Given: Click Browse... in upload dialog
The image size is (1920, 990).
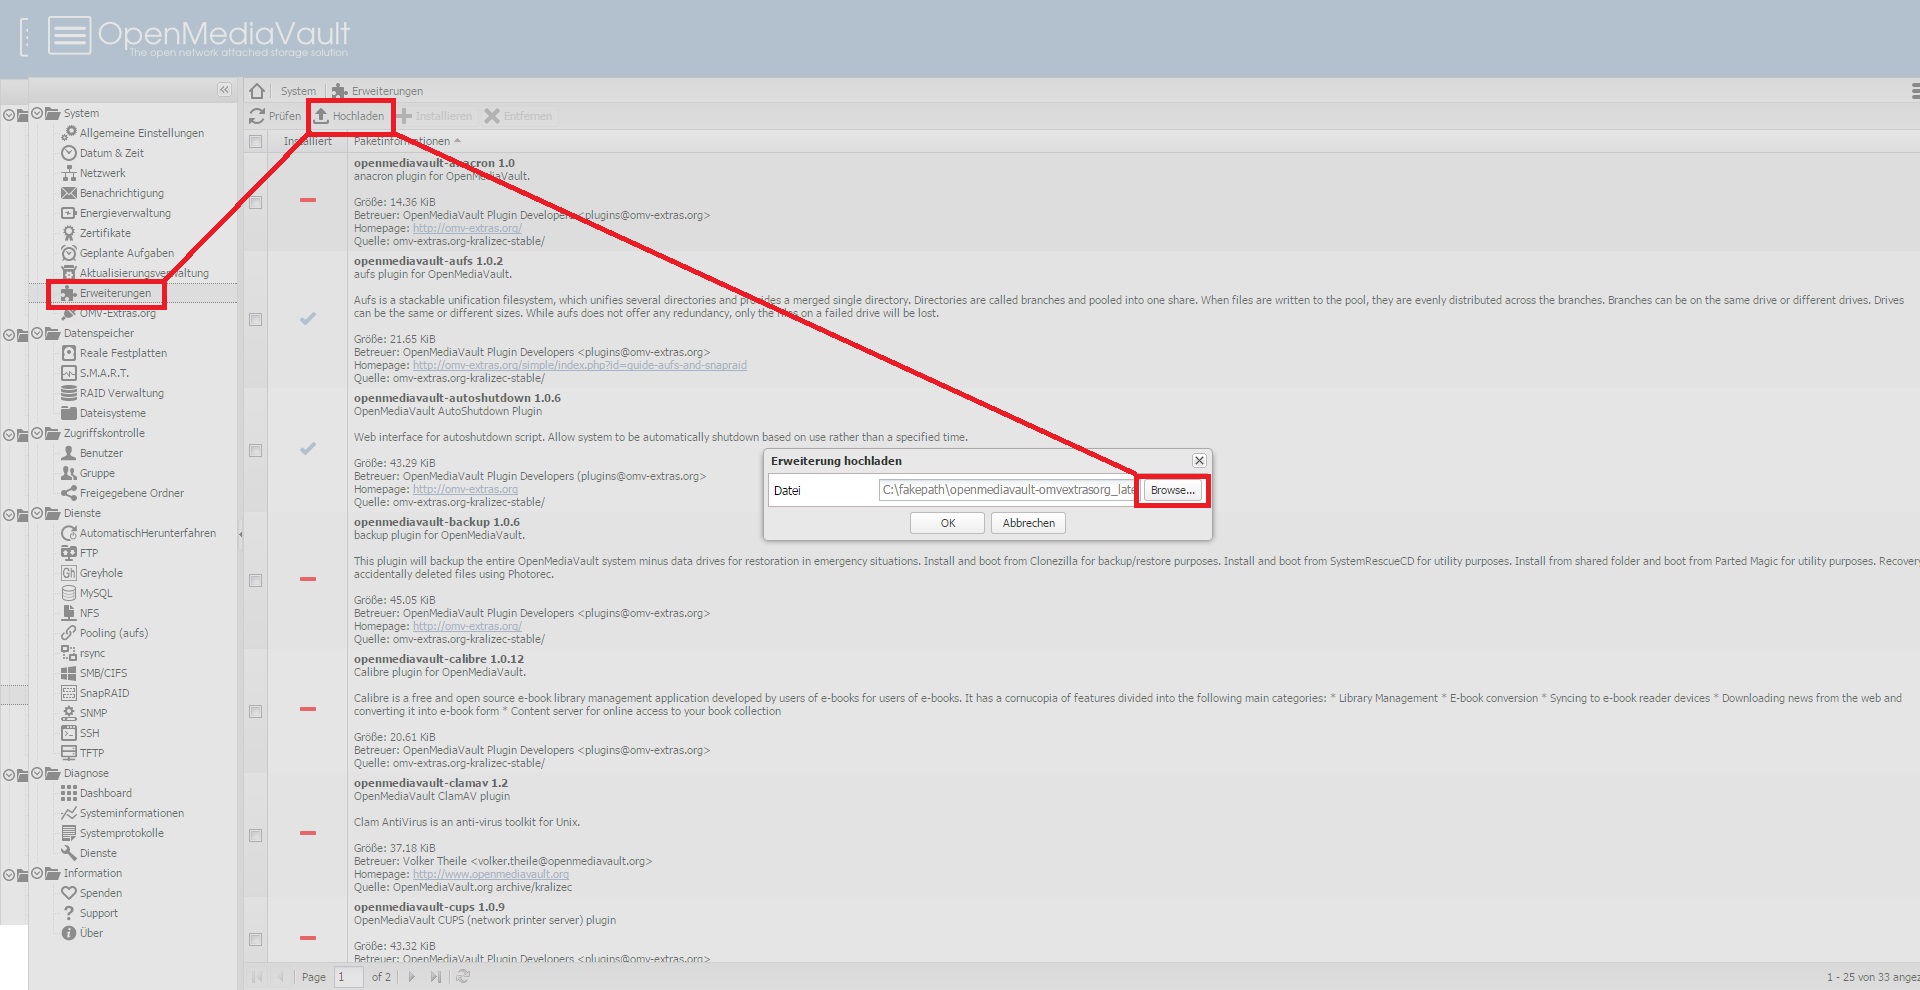Looking at the screenshot, I should pos(1172,491).
